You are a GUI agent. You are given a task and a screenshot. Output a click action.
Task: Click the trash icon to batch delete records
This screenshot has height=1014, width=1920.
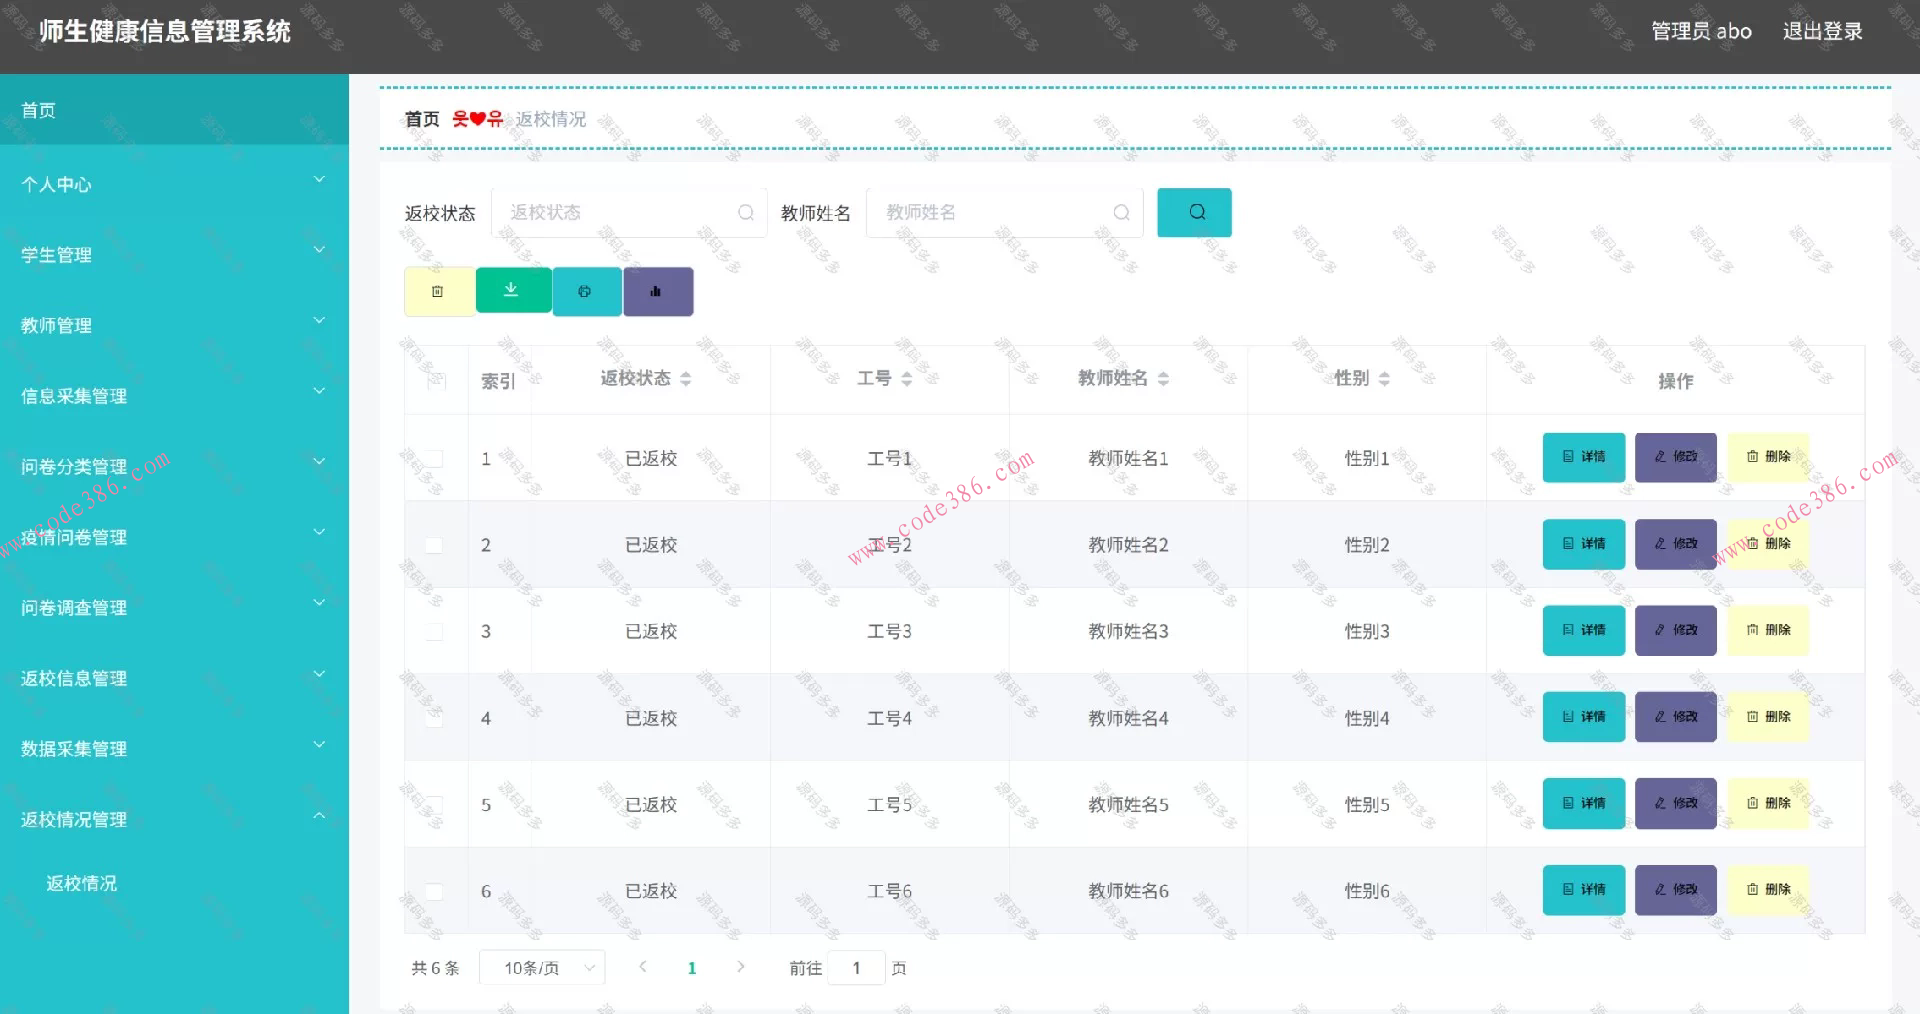[x=438, y=291]
